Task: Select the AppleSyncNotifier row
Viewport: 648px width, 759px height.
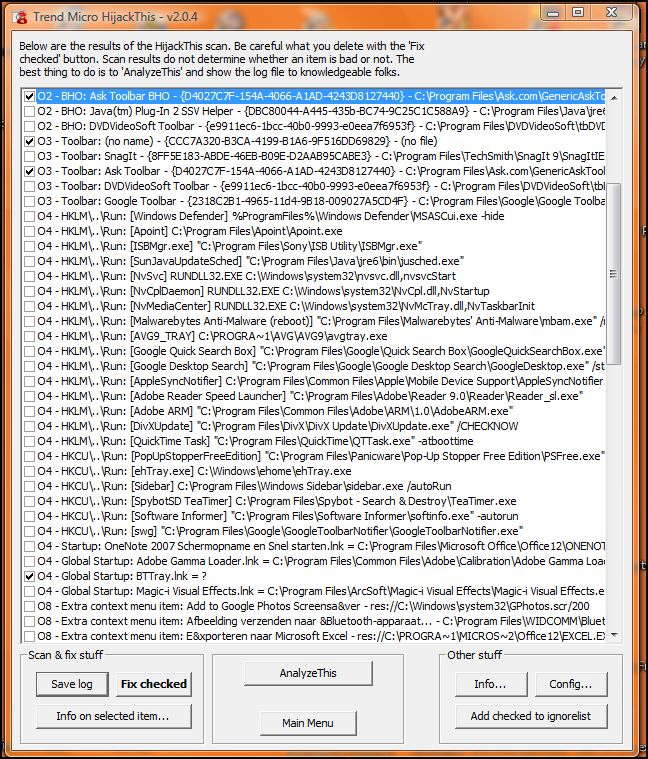Action: coord(321,381)
